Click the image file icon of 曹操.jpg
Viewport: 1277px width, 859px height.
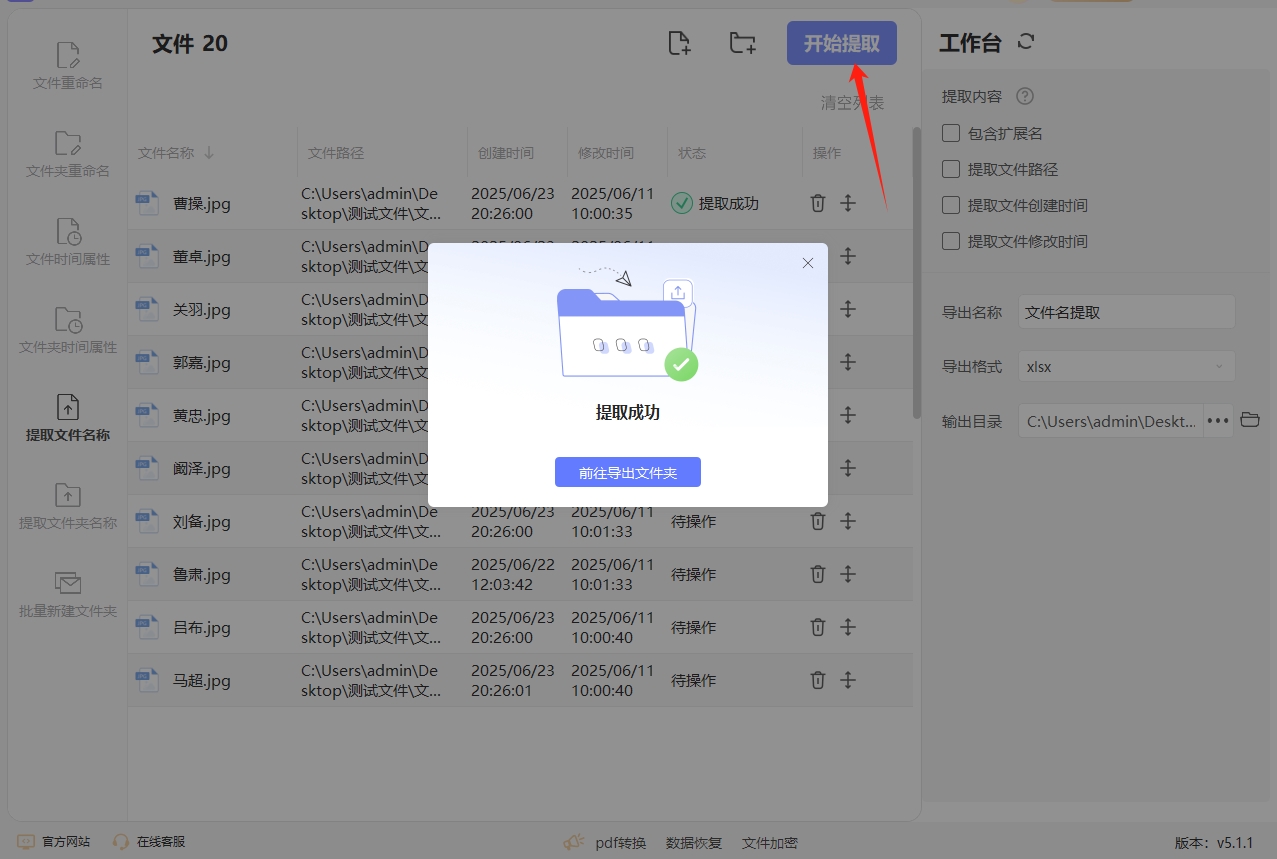(147, 203)
